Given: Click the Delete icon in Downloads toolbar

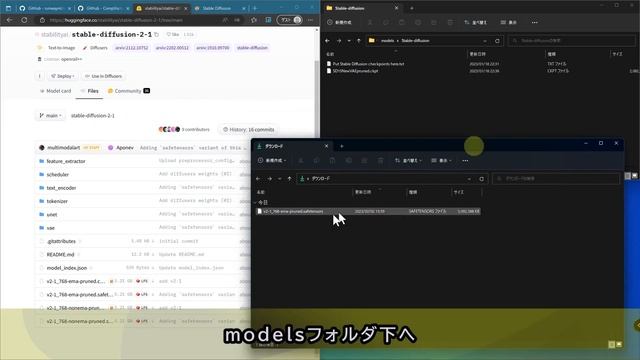Looking at the screenshot, I should click(x=380, y=160).
